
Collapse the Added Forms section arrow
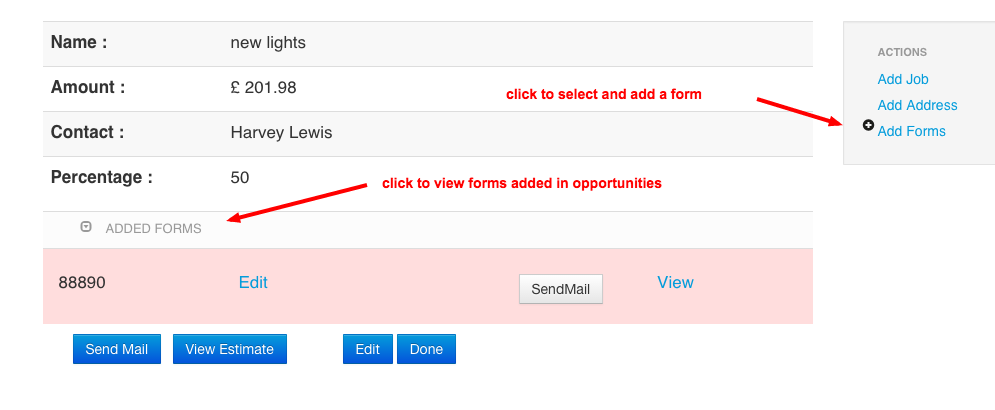point(86,227)
